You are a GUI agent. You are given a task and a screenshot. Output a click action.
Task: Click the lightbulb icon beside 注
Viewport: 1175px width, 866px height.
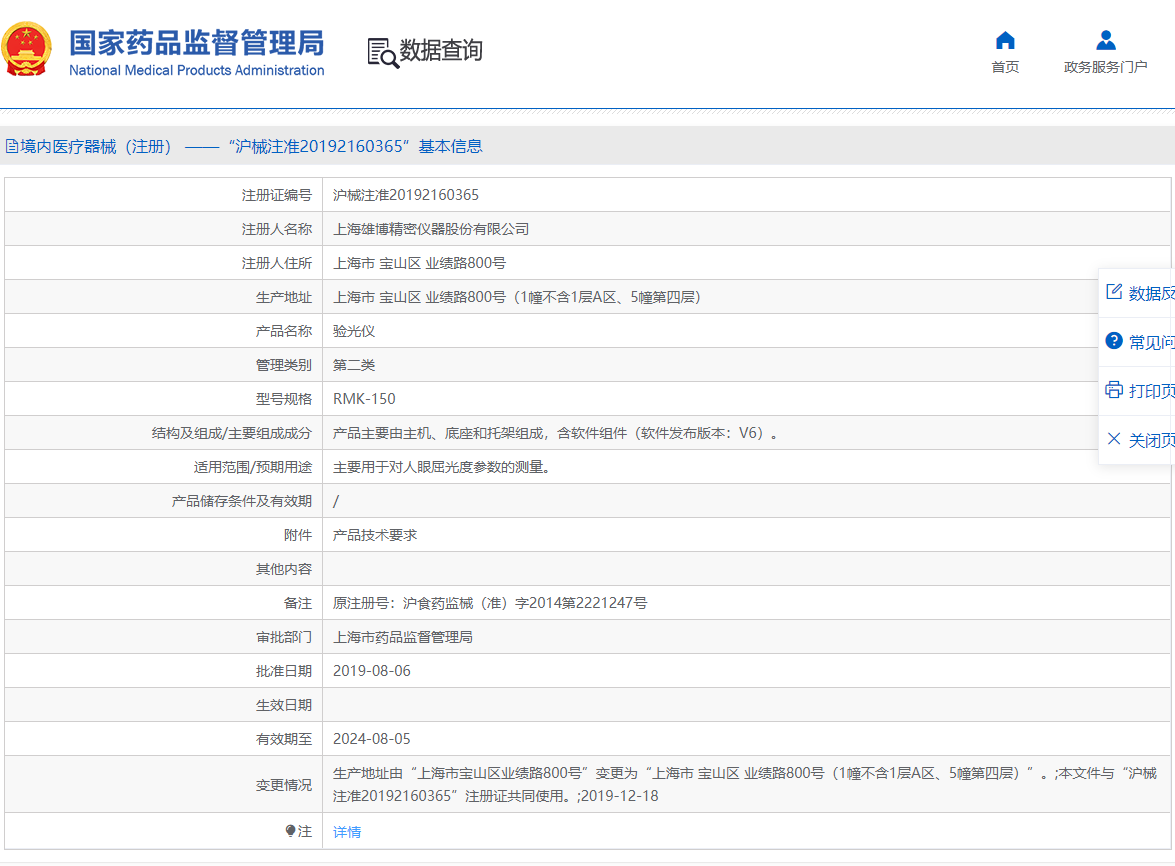coord(291,831)
